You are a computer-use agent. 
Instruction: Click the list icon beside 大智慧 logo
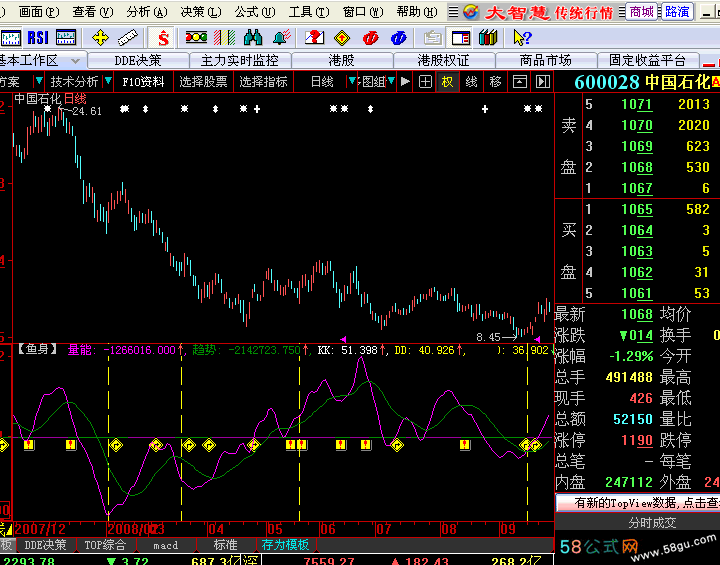coord(453,11)
